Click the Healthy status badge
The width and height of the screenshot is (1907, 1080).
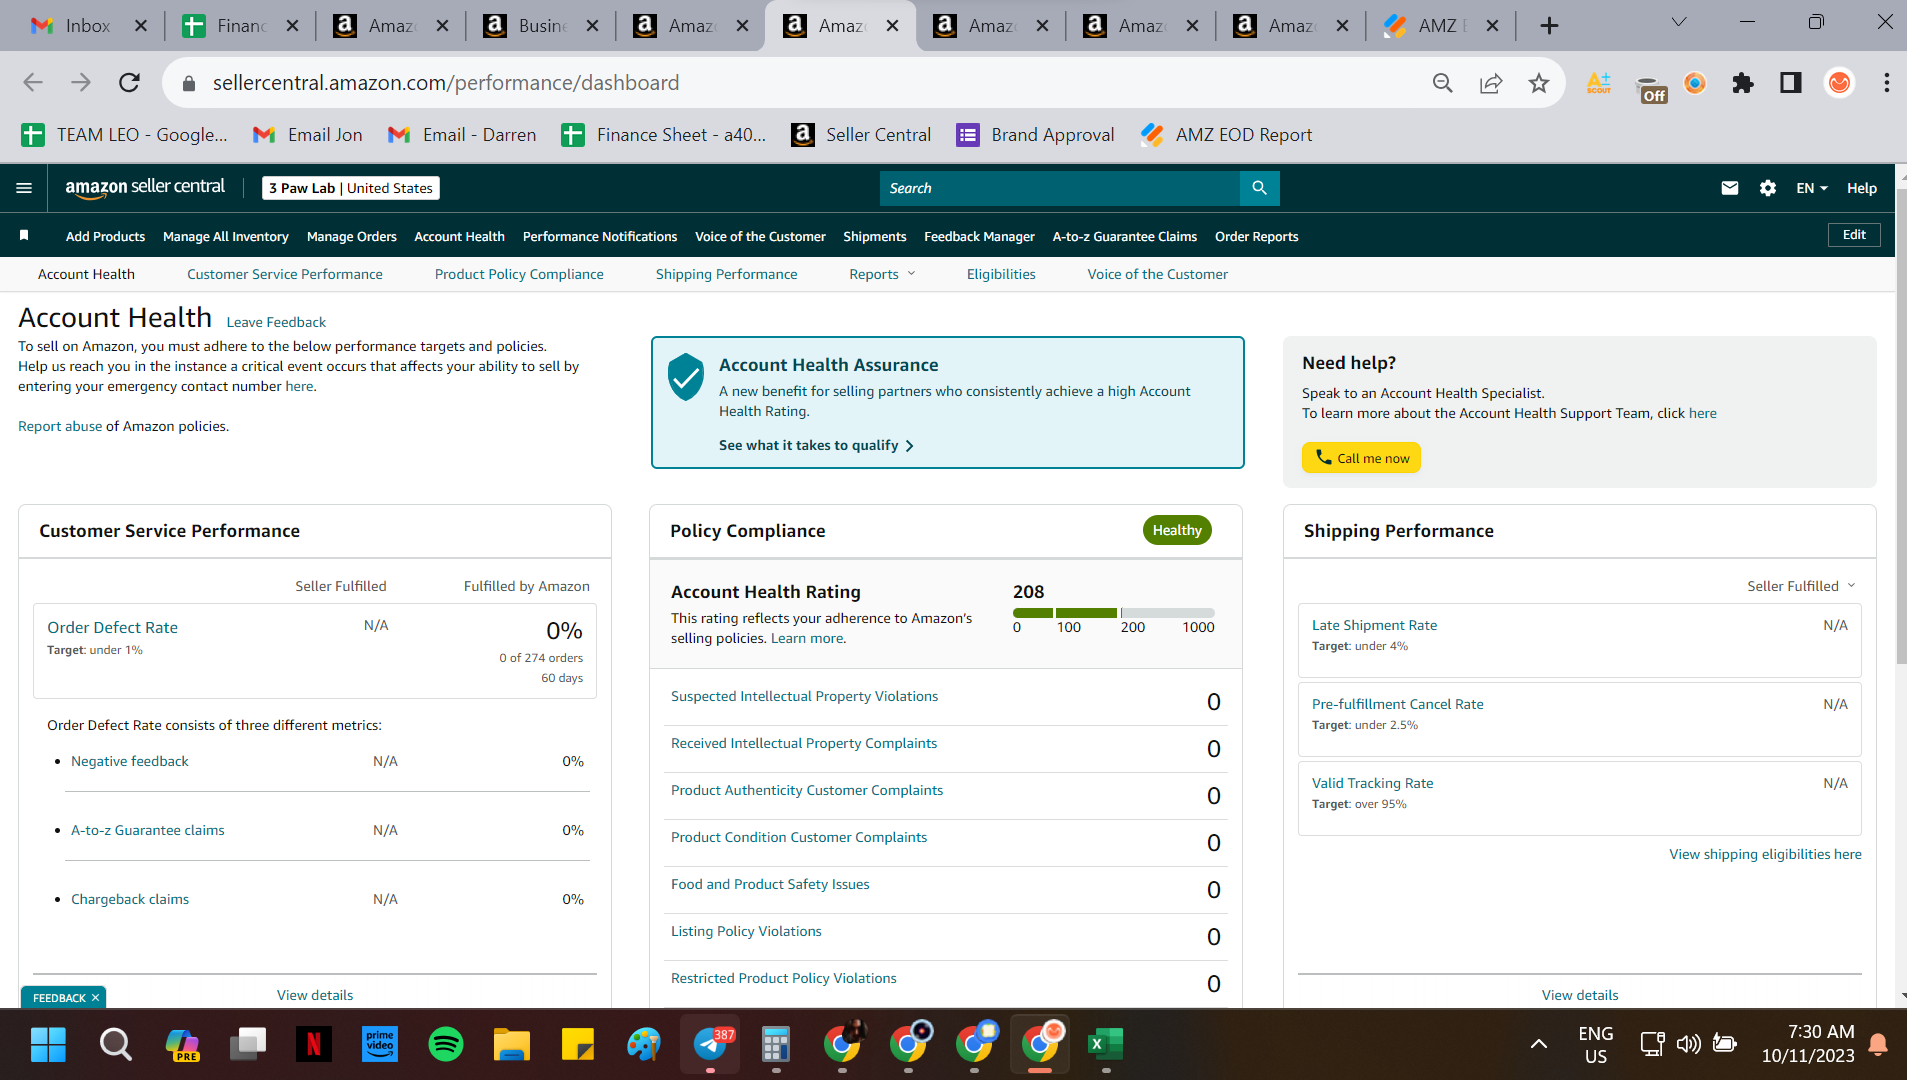[1177, 530]
